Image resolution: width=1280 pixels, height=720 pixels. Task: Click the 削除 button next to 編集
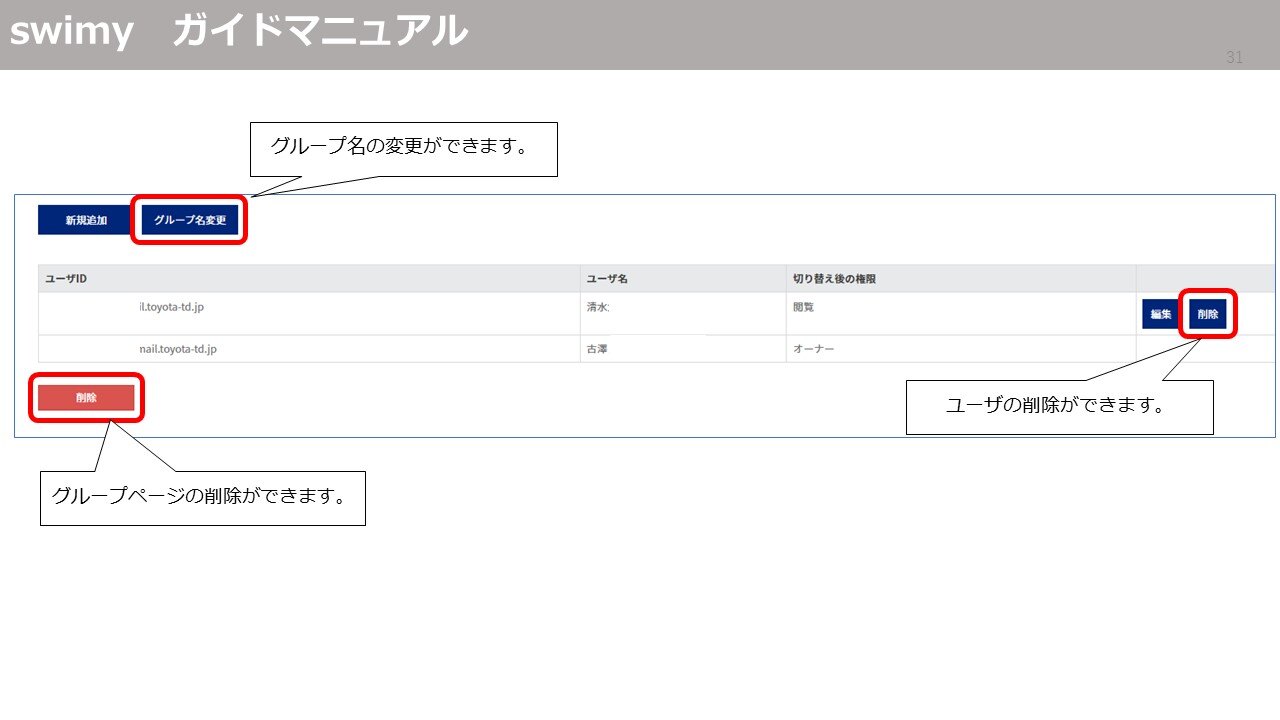(x=1208, y=314)
